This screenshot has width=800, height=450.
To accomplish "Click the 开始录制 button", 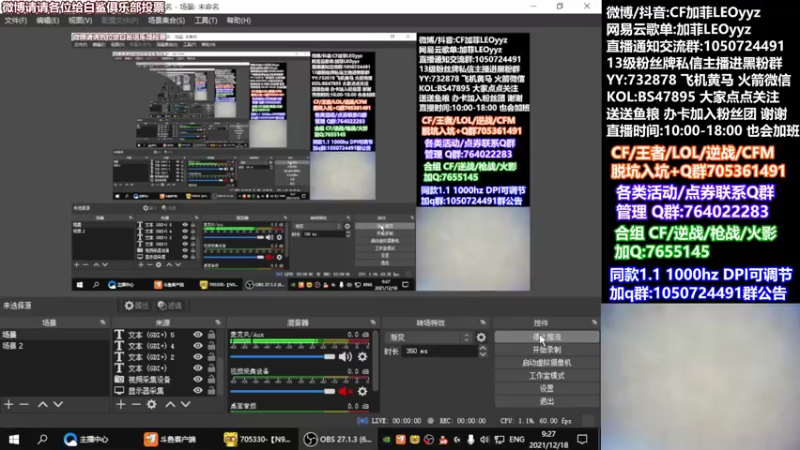I will coord(546,350).
